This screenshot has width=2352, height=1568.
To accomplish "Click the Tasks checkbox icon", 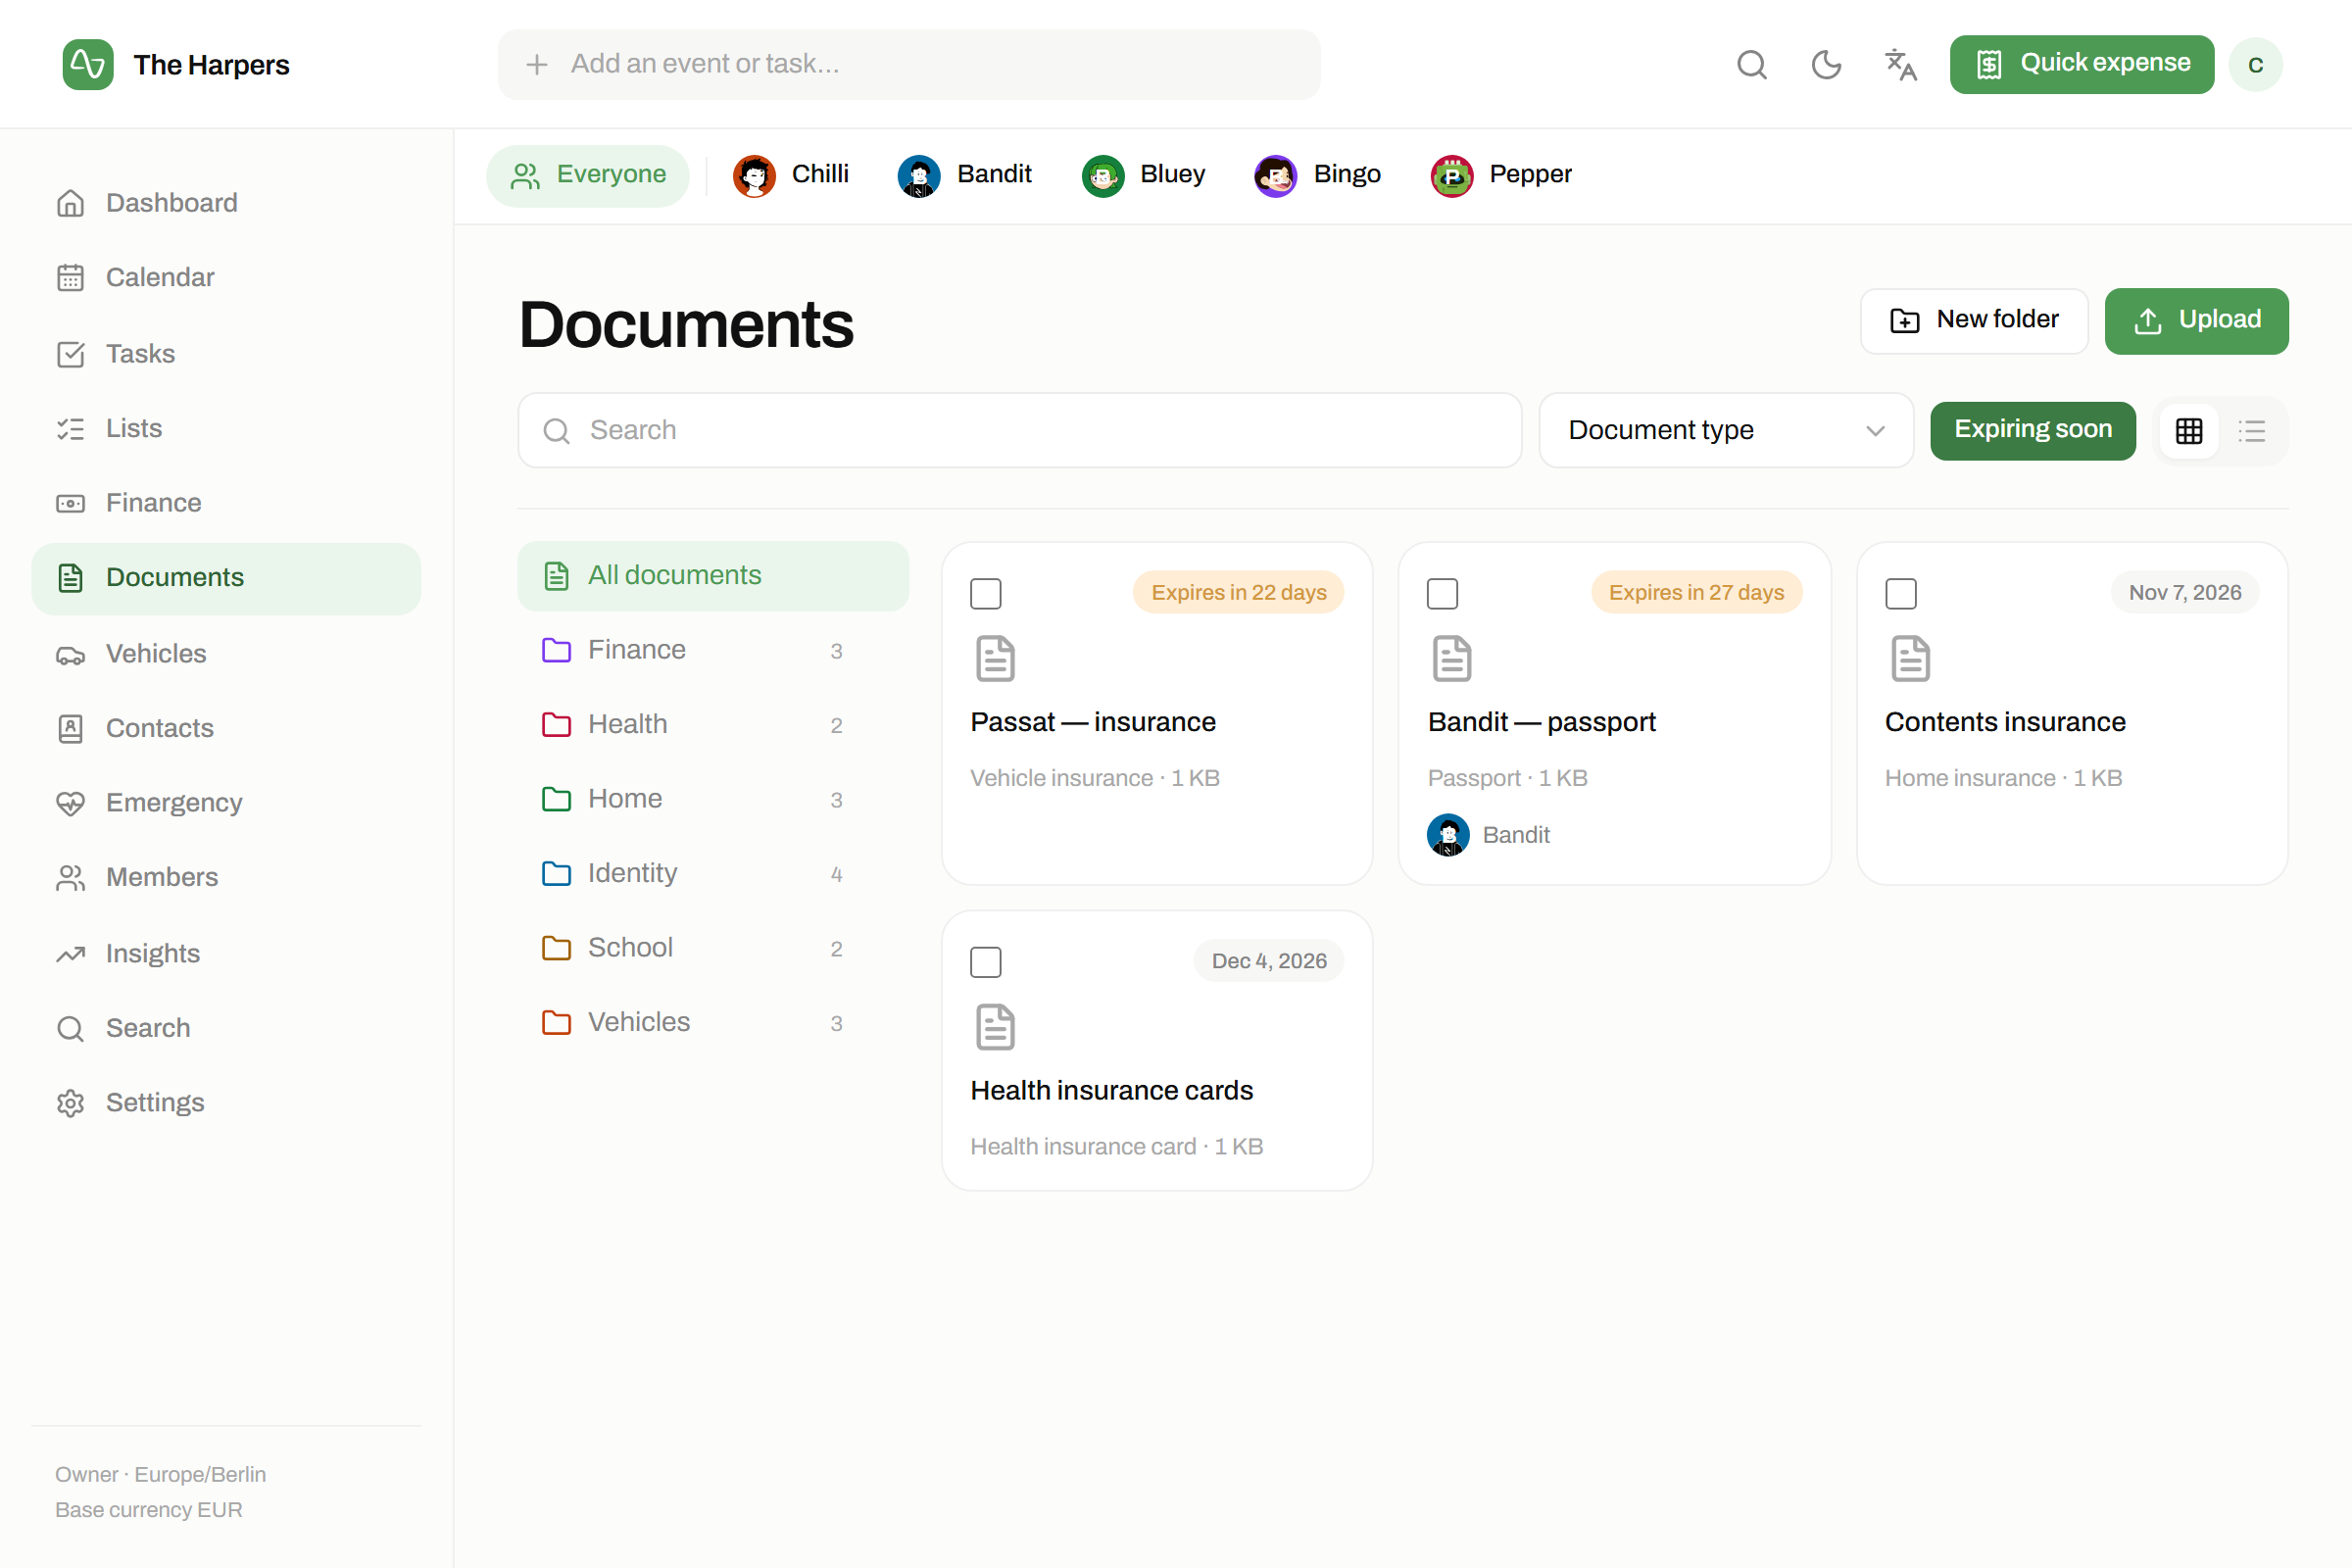I will tap(70, 354).
